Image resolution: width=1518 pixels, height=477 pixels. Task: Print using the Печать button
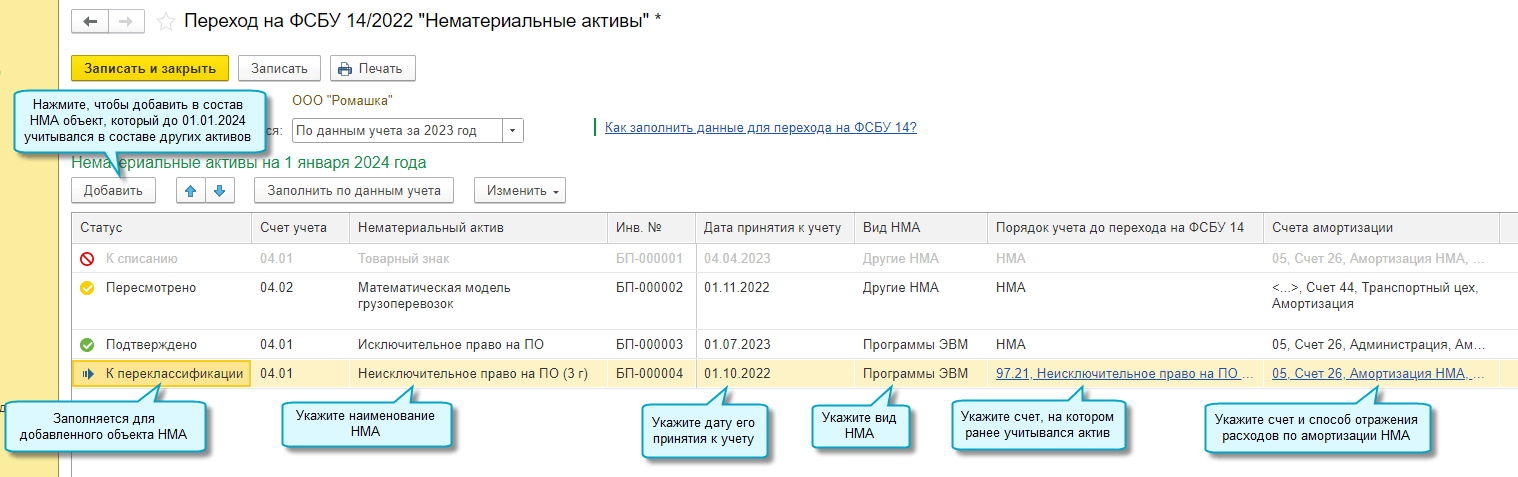tap(372, 68)
